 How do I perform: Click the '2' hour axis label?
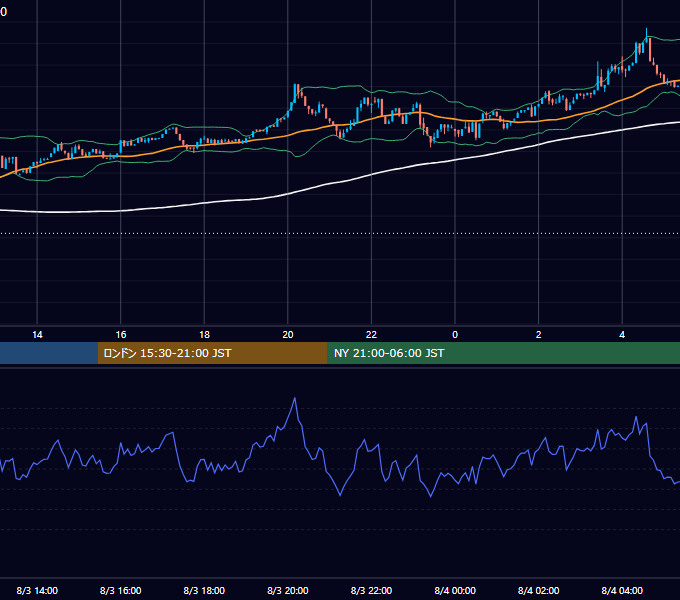(539, 335)
